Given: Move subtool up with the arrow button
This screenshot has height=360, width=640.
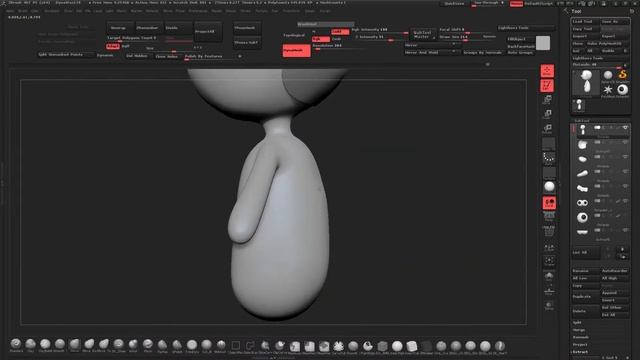Looking at the screenshot, I should 622,249.
